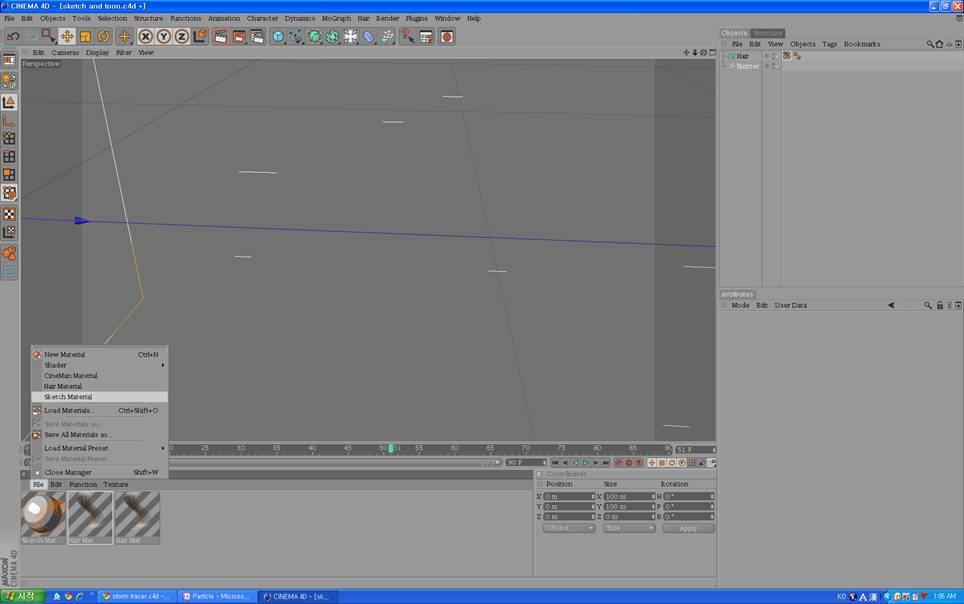Viewport: 964px width, 604px height.
Task: Toggle Y-axis lock
Action: tap(164, 37)
